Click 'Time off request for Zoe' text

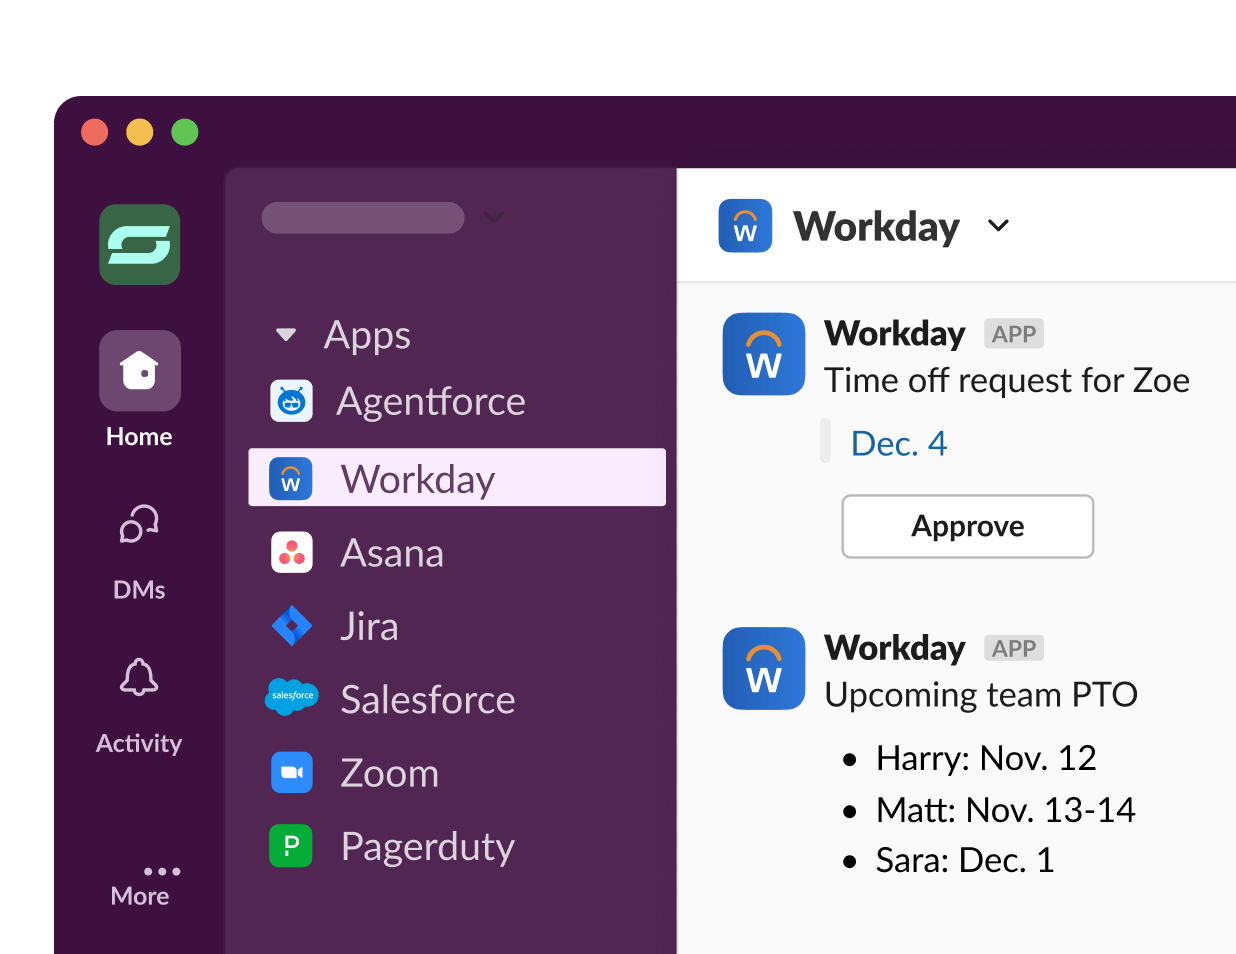coord(1007,381)
